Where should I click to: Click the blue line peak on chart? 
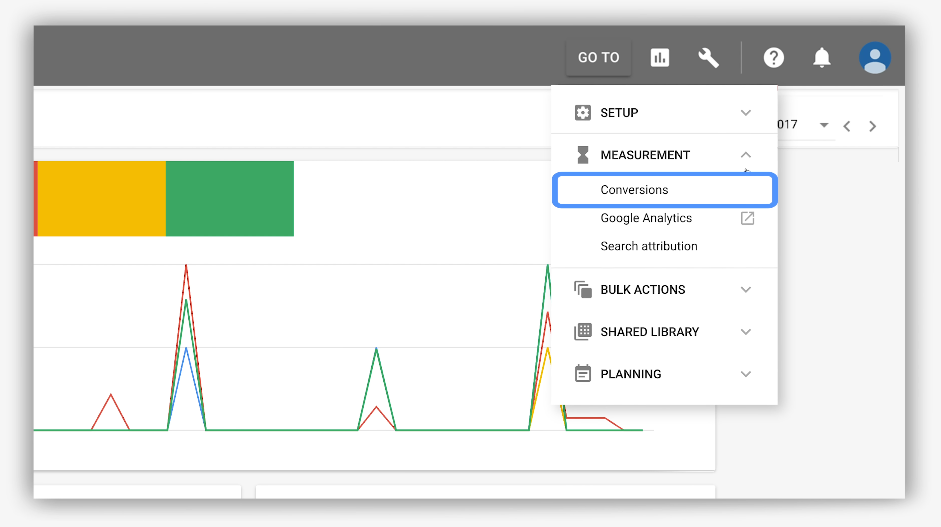pos(187,349)
